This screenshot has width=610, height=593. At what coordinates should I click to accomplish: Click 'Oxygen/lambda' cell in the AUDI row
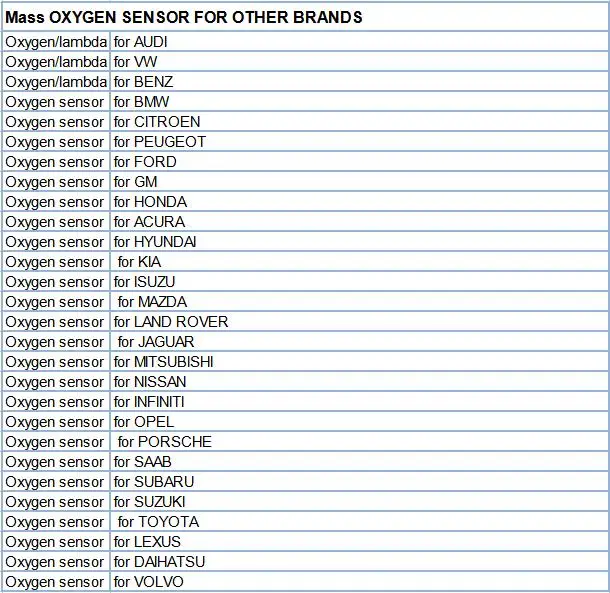(56, 42)
